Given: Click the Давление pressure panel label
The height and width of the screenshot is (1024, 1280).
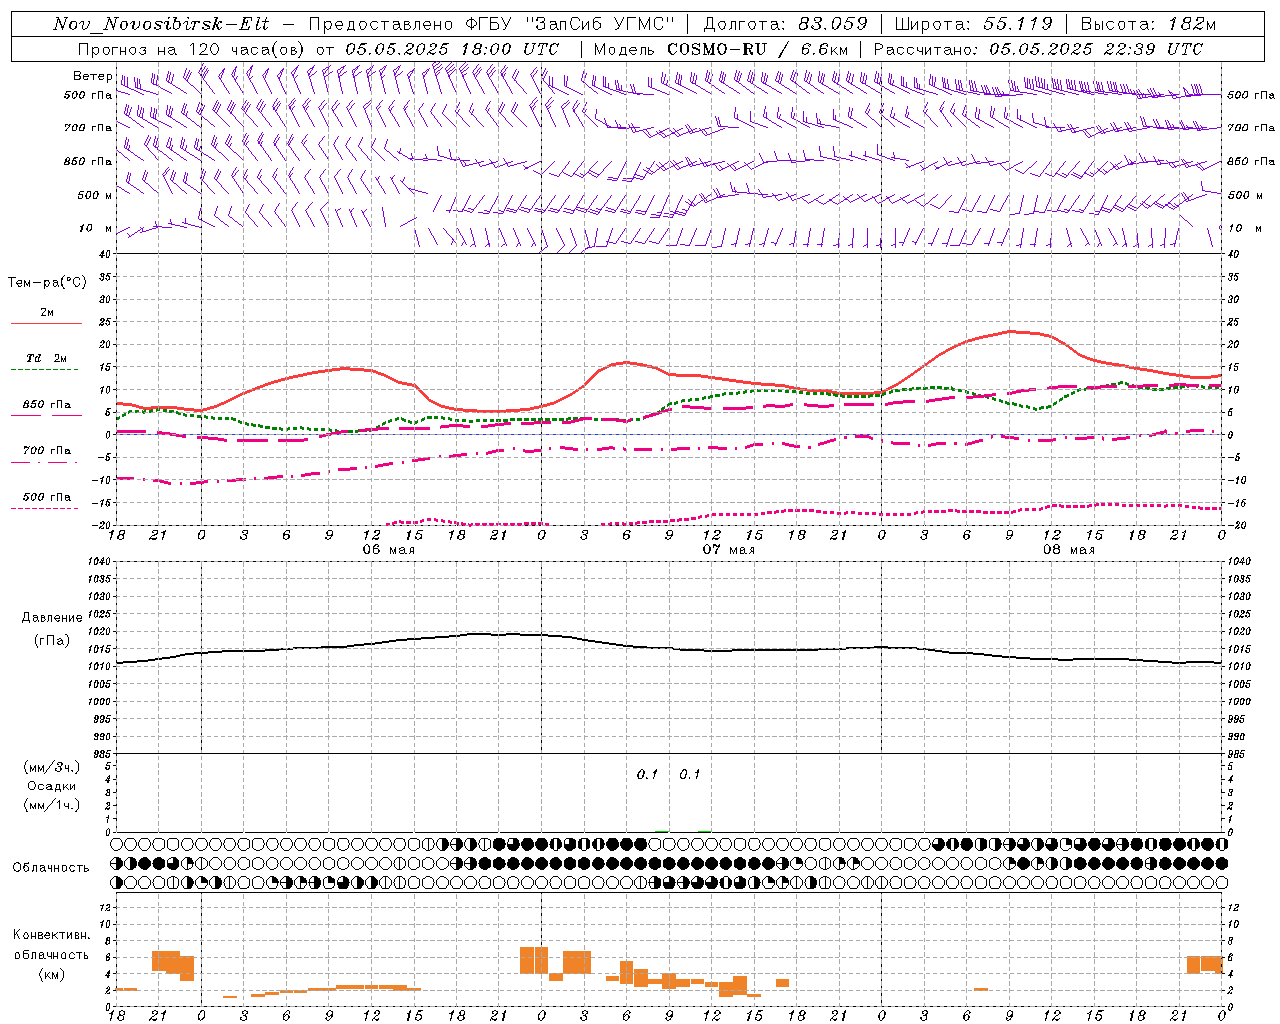Looking at the screenshot, I should (x=52, y=617).
